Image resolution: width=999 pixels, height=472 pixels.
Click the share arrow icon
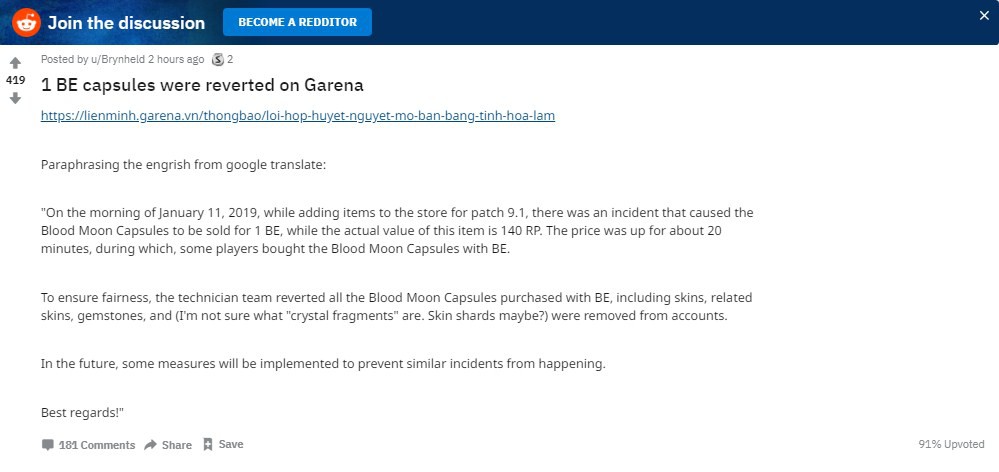[x=150, y=445]
